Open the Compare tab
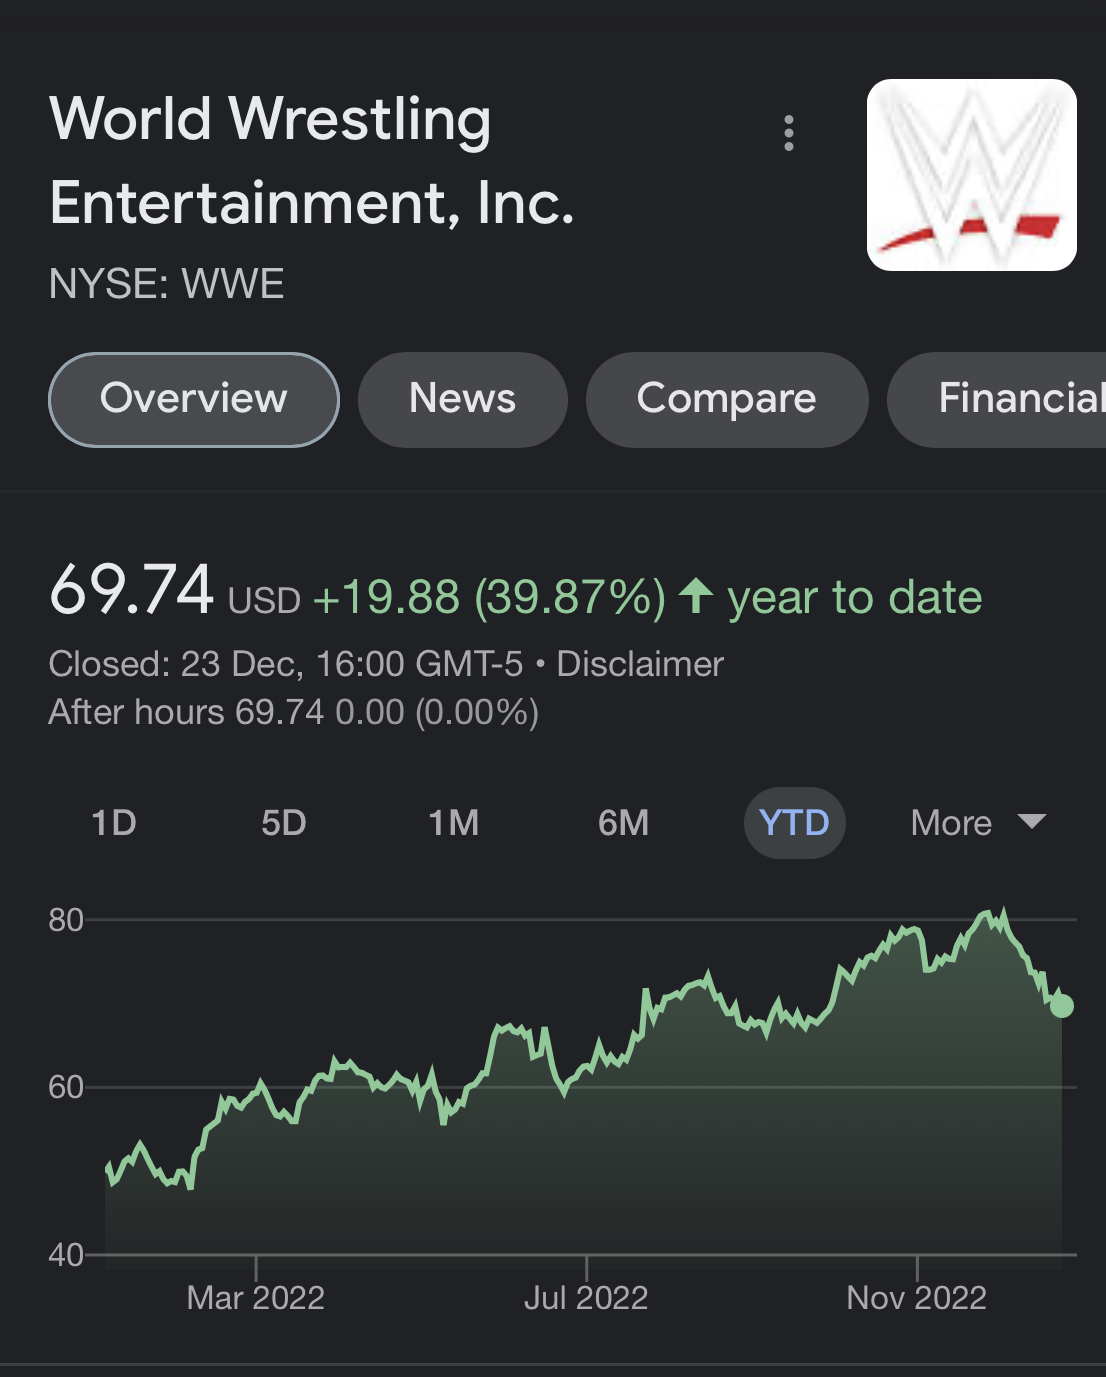1106x1377 pixels. (x=727, y=399)
